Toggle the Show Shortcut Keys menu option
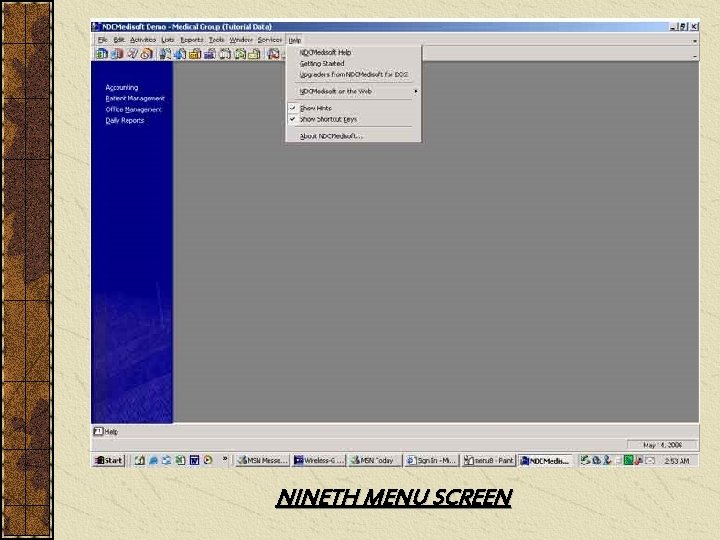720x540 pixels. (353, 119)
